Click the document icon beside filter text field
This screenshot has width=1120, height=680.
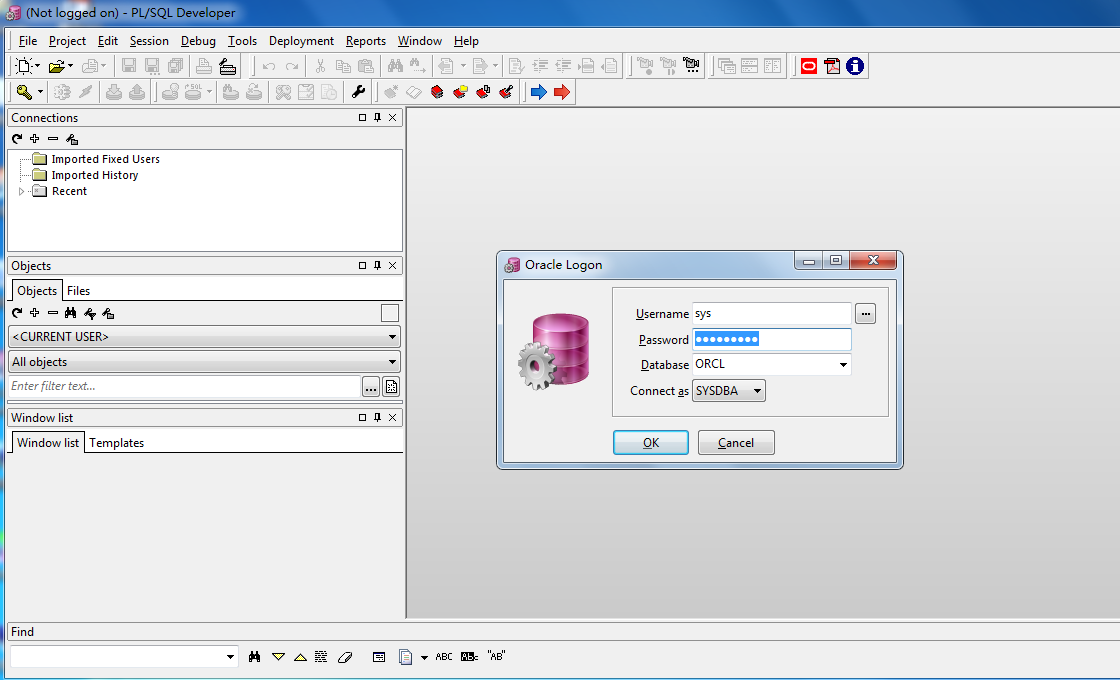(x=391, y=387)
